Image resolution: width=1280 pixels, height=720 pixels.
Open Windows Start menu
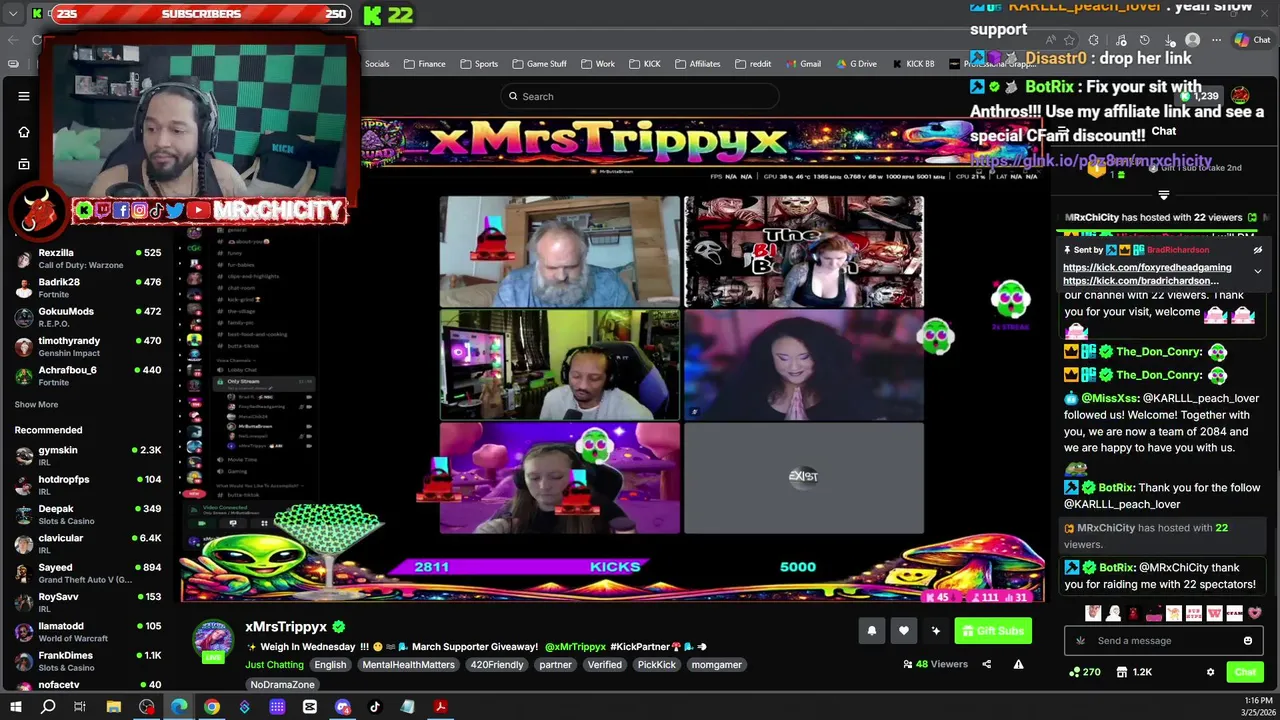coord(15,707)
